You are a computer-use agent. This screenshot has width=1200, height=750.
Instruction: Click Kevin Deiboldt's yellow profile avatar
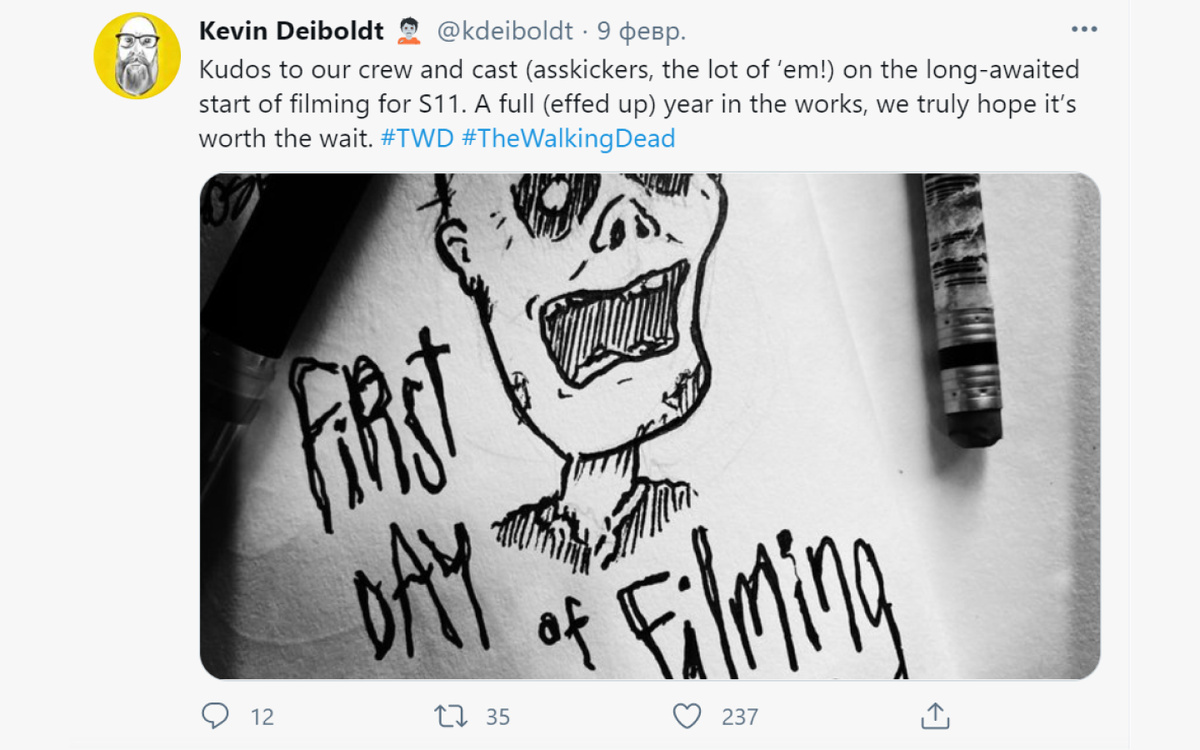(x=137, y=56)
